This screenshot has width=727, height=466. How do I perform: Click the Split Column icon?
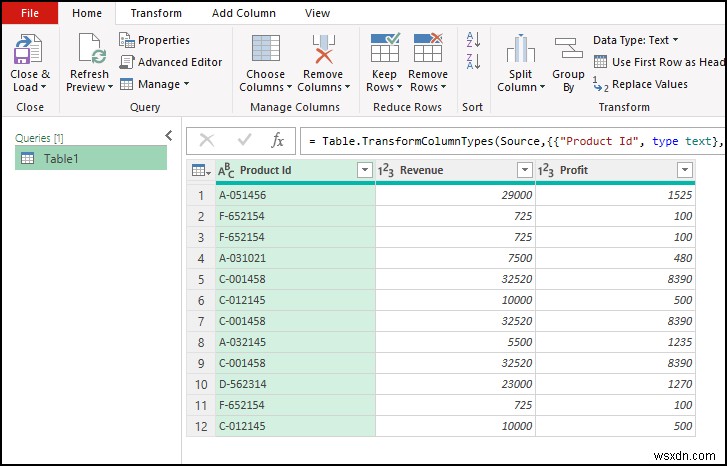520,48
